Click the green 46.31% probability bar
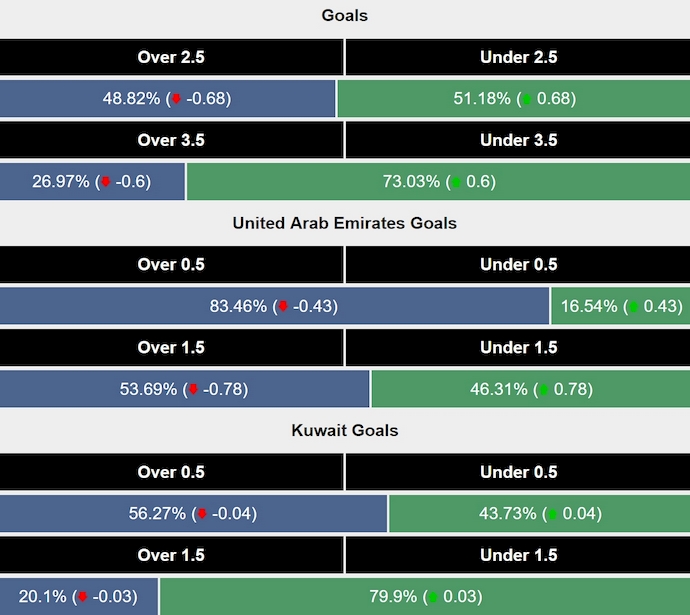Image resolution: width=690 pixels, height=615 pixels. tap(530, 389)
